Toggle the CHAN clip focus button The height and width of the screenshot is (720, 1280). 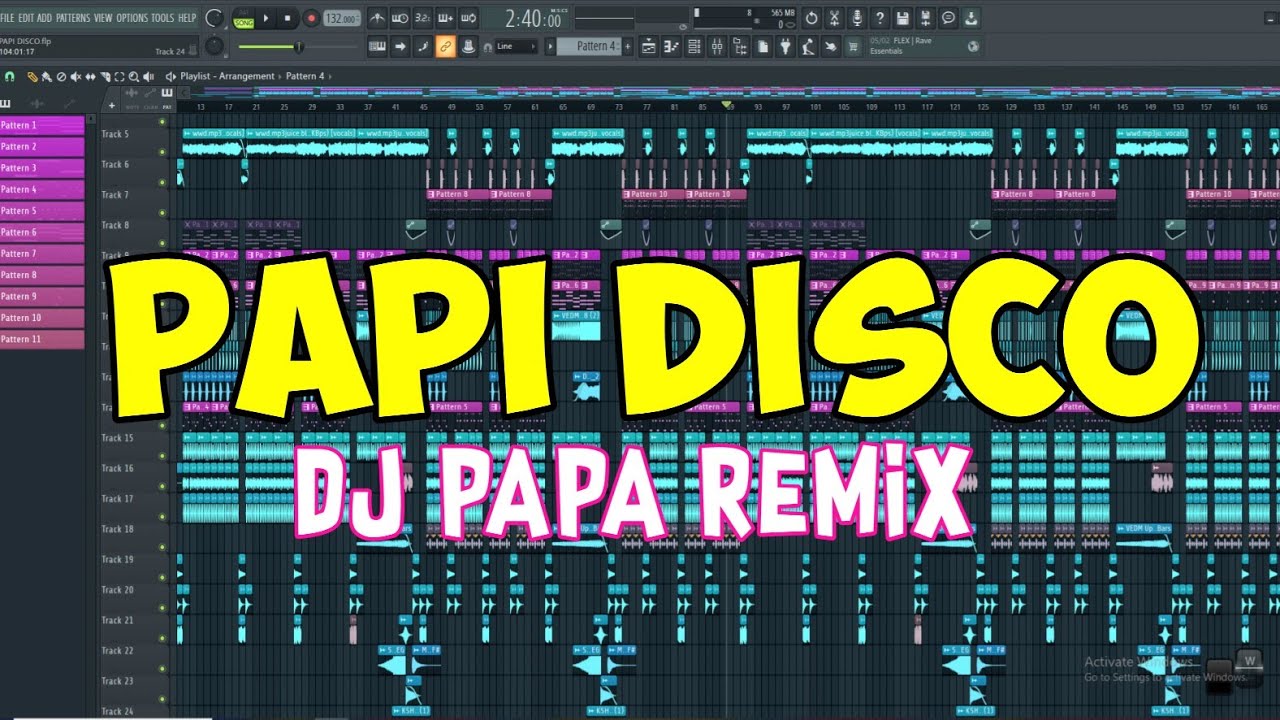tap(150, 106)
